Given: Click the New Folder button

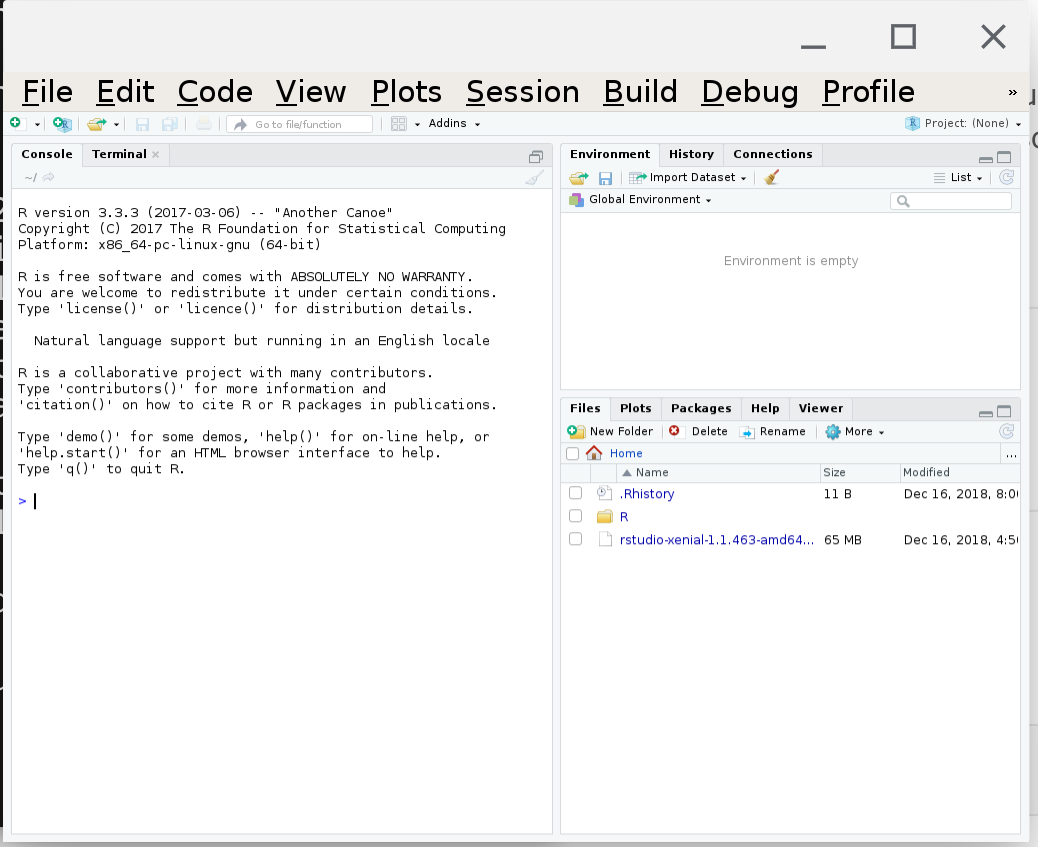Looking at the screenshot, I should (610, 431).
